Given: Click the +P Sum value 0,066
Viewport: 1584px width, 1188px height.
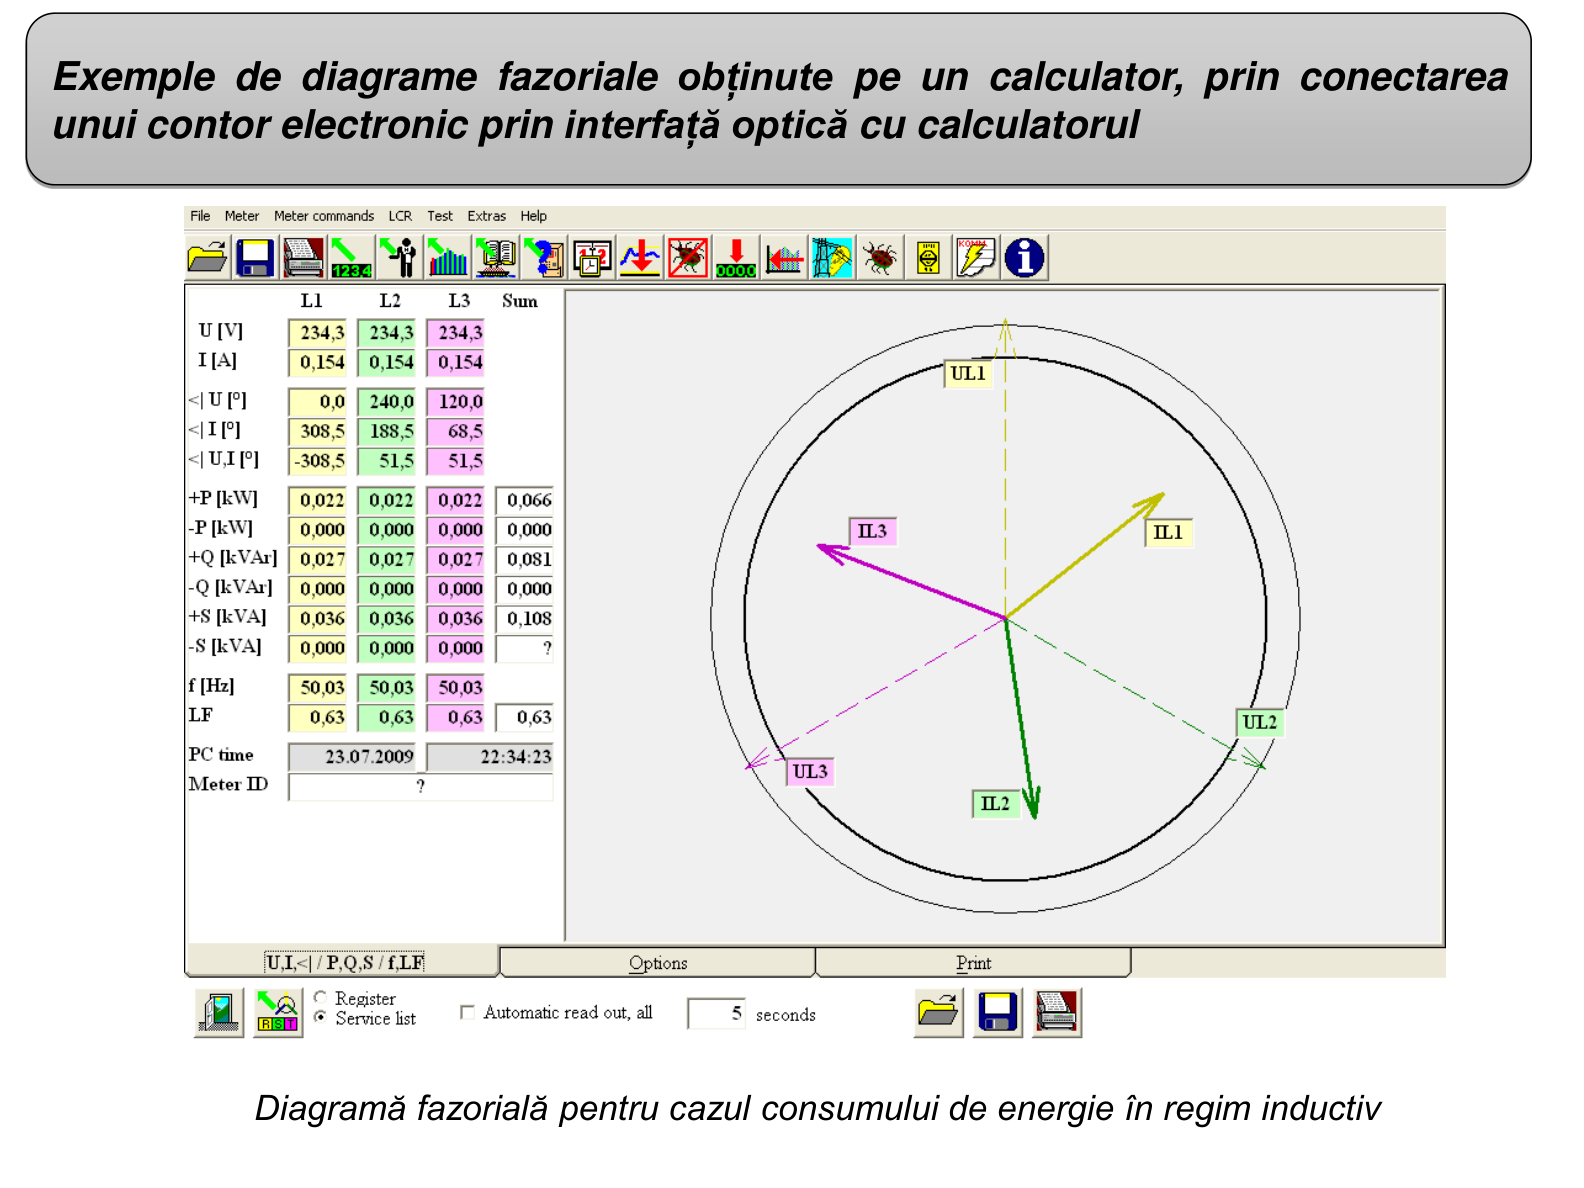Looking at the screenshot, I should coord(525,500).
